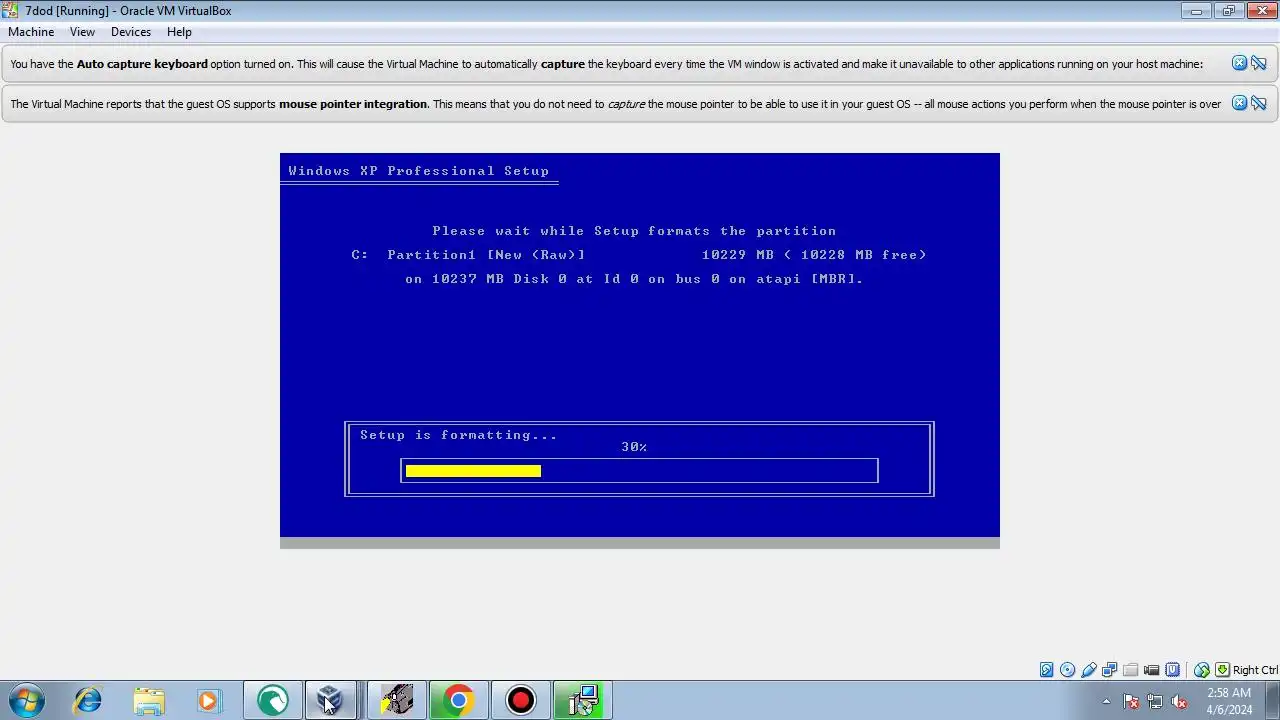Viewport: 1280px width, 720px height.
Task: Open Windows Media Player from taskbar
Action: click(208, 700)
